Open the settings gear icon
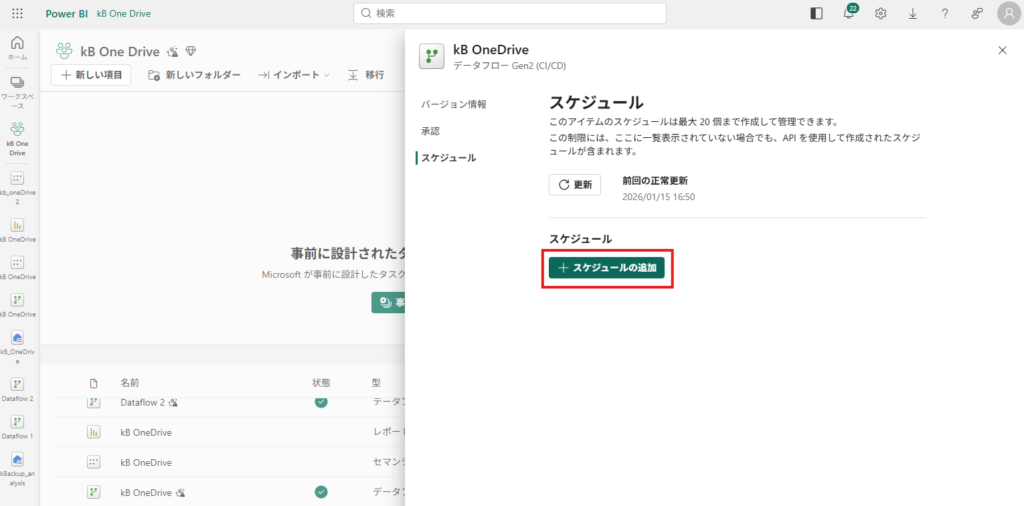 [881, 13]
